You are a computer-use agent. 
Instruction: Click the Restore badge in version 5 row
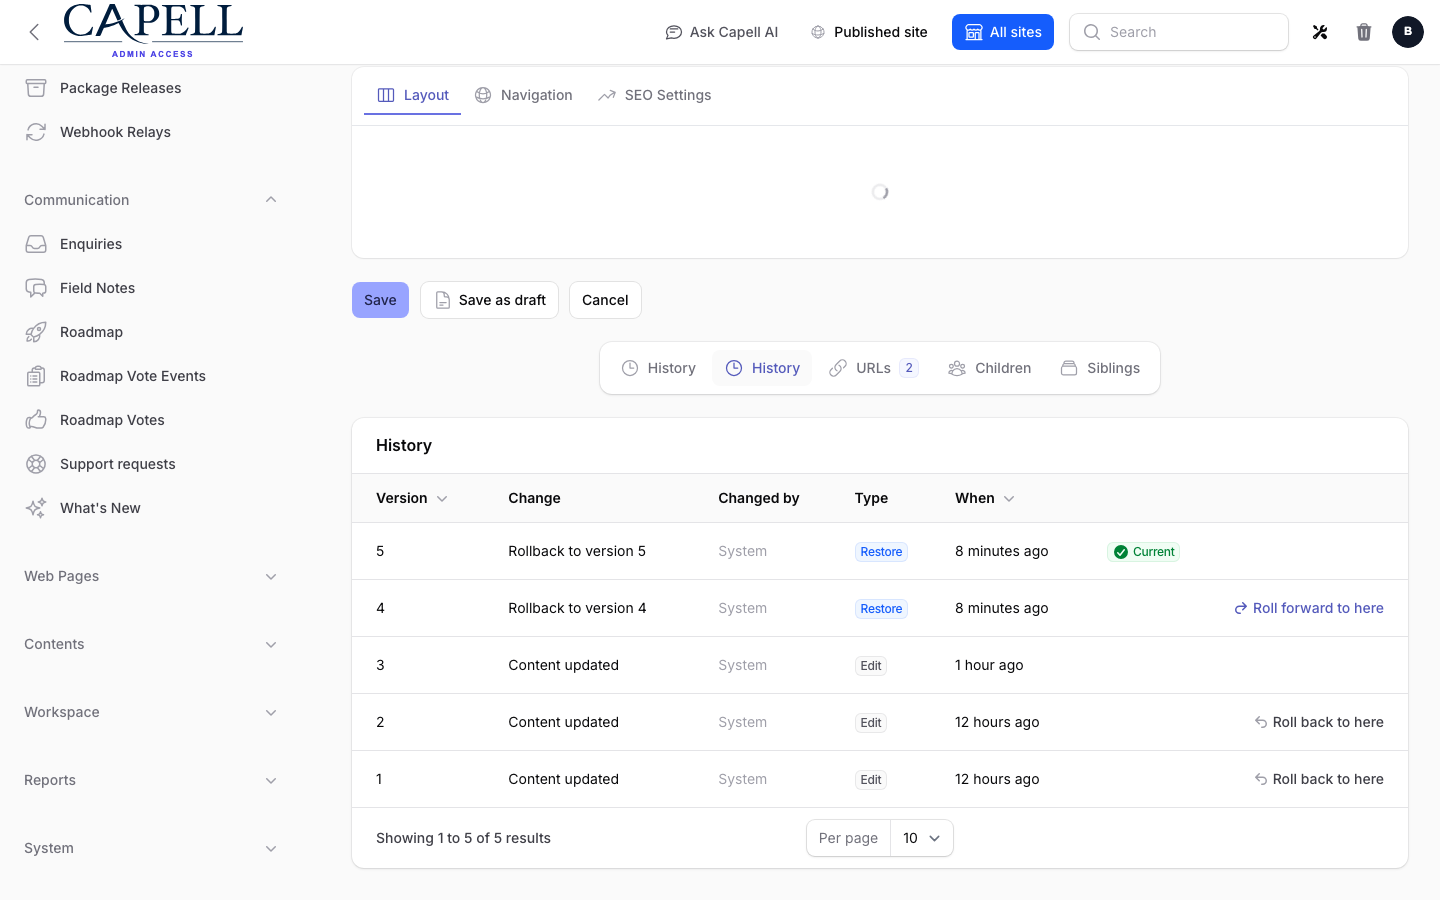[x=881, y=552]
